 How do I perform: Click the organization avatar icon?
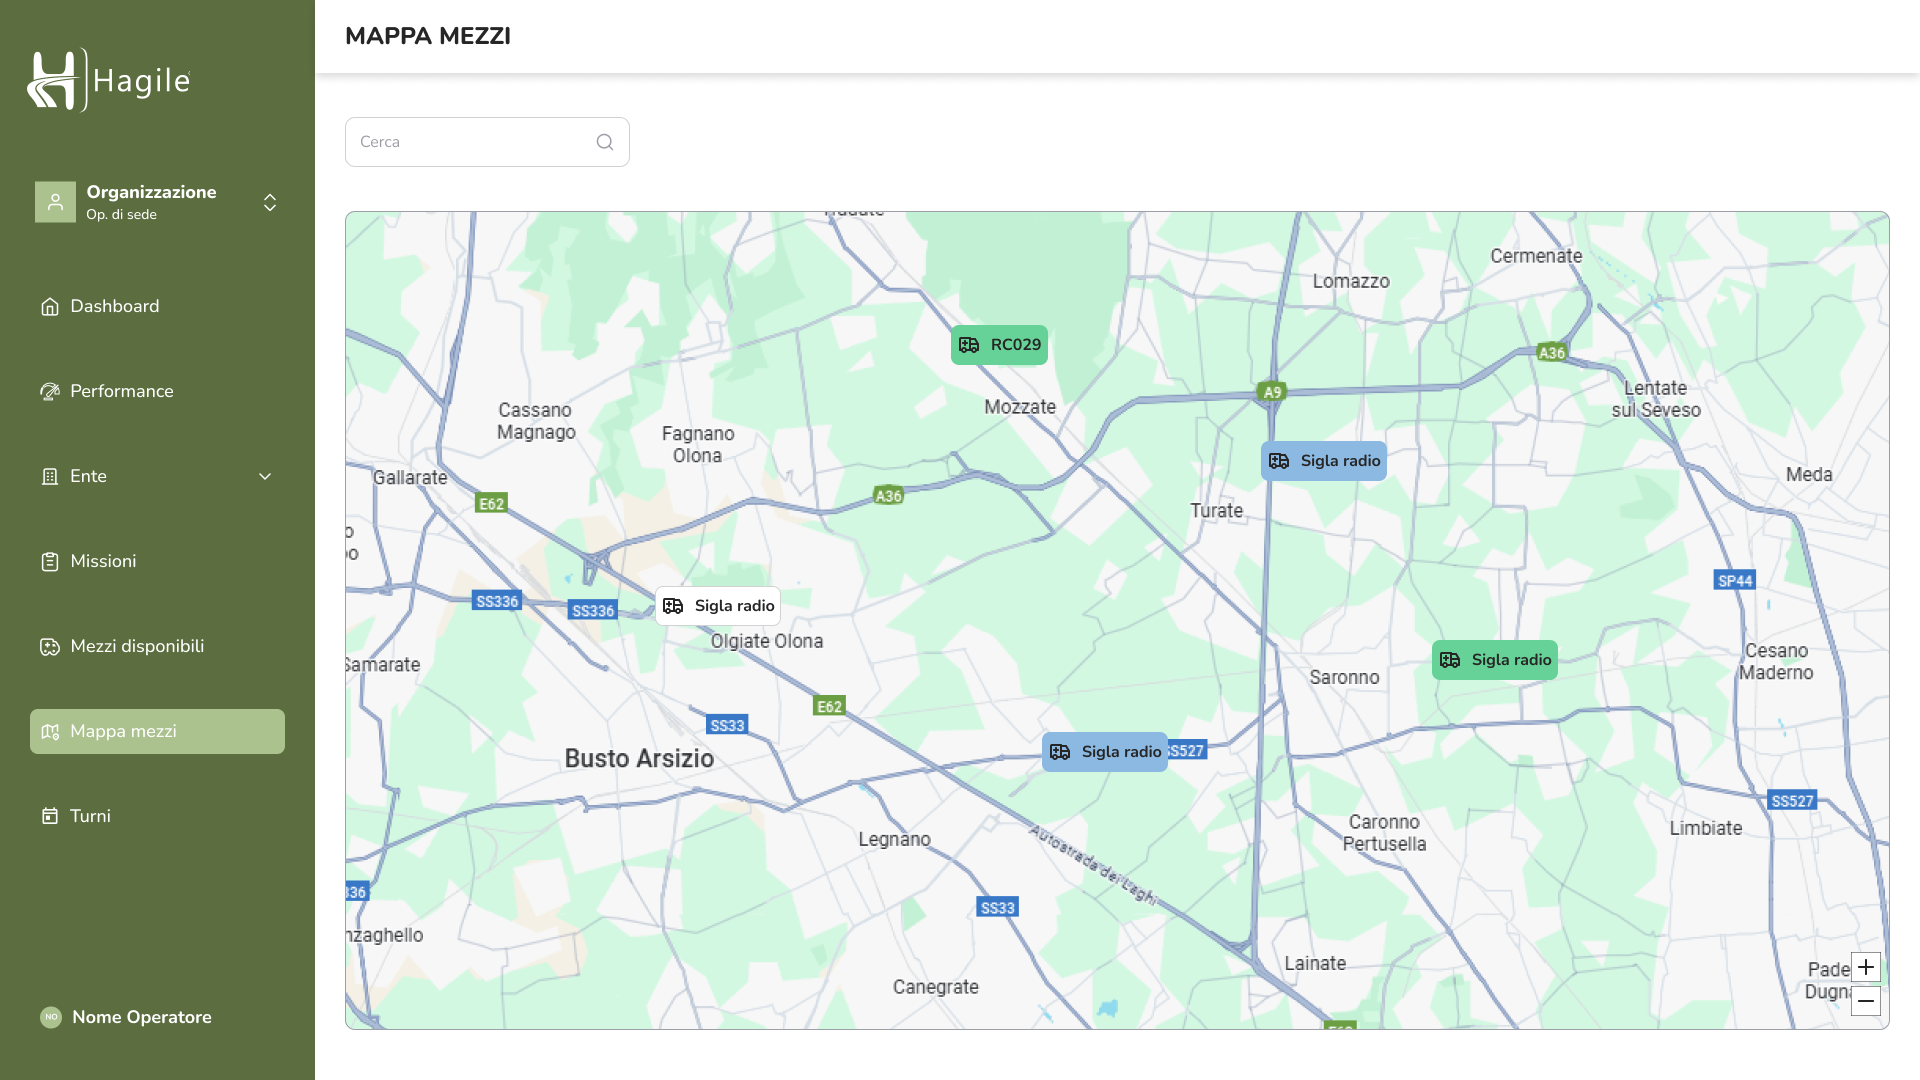[x=55, y=202]
